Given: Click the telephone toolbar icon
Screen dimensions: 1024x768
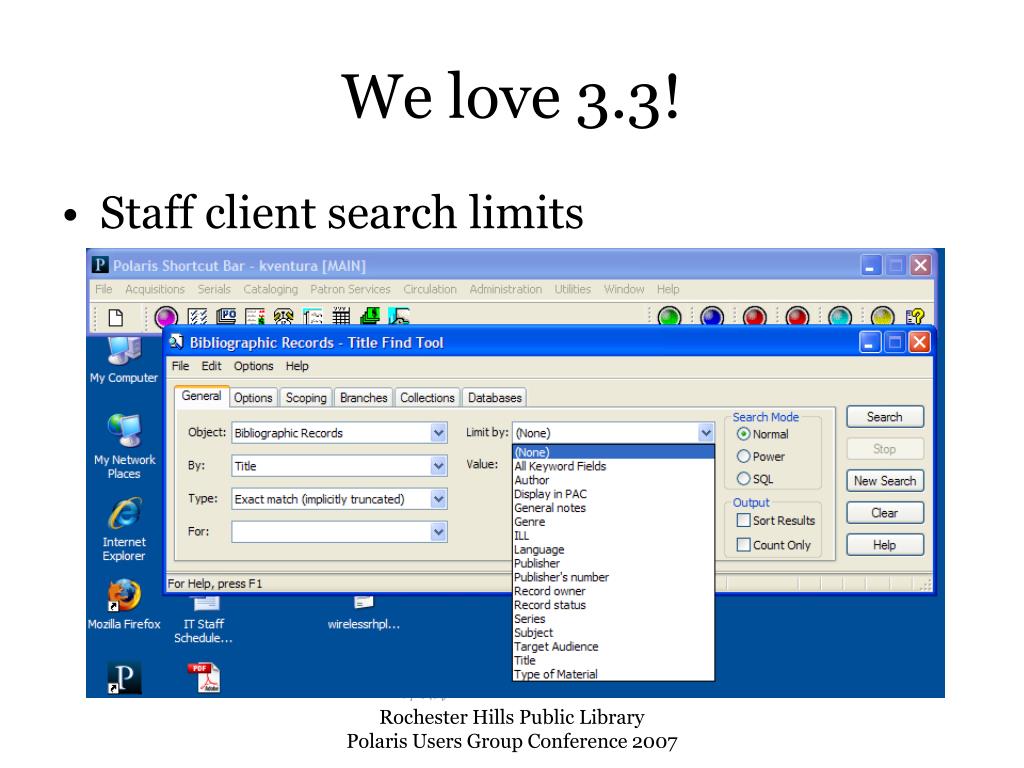Looking at the screenshot, I should click(x=283, y=317).
